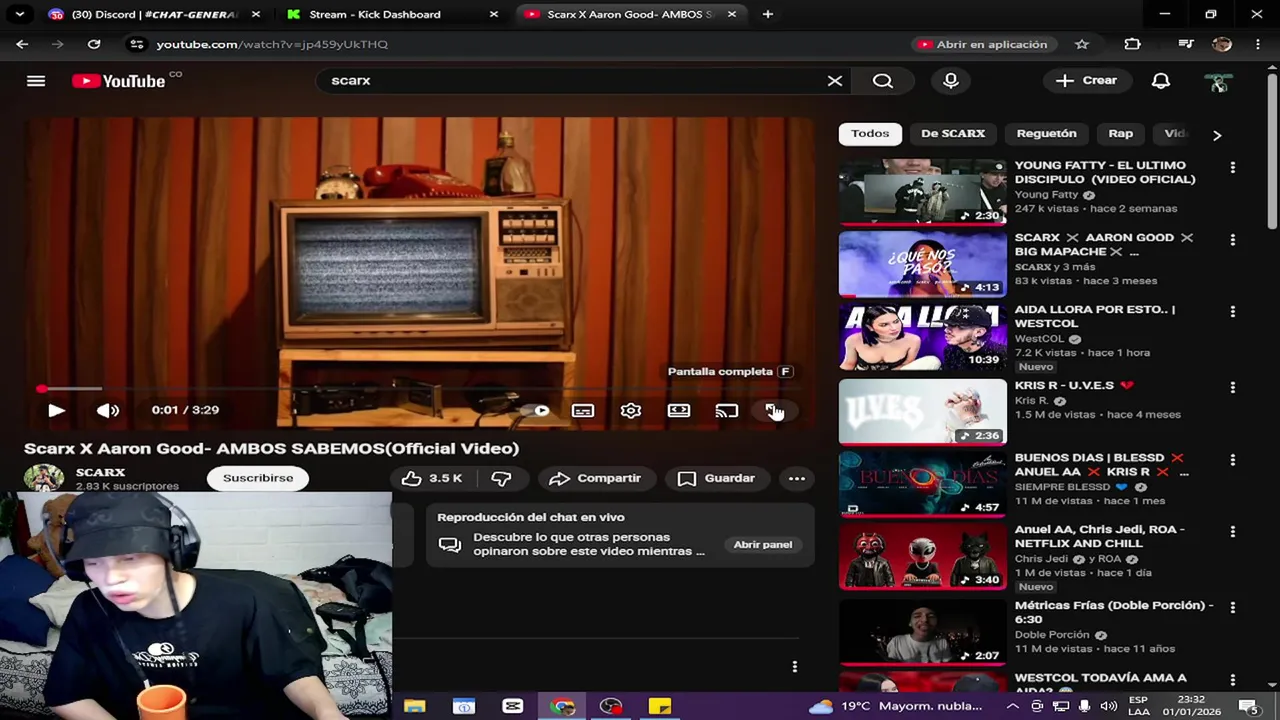This screenshot has width=1280, height=720.
Task: Open the YouTube account avatar menu
Action: [1219, 82]
